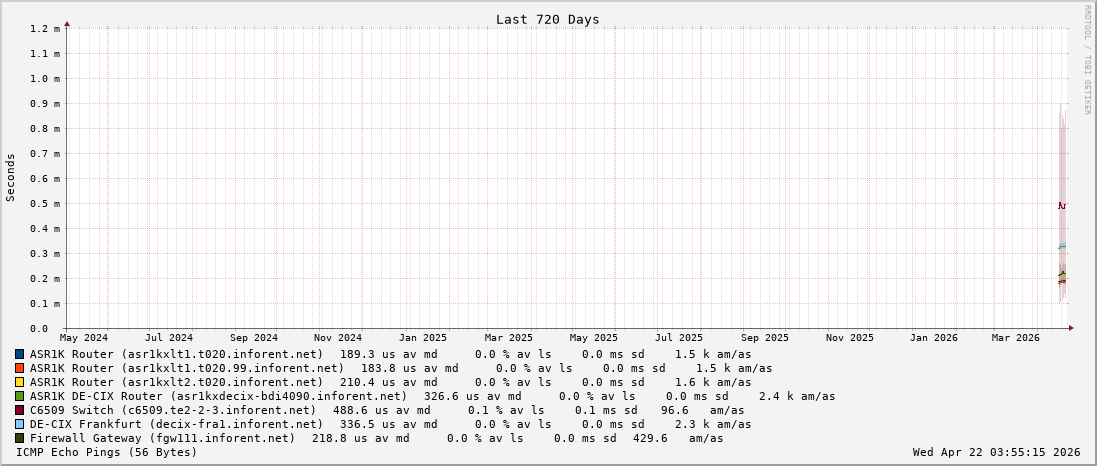Click the vertical "Seconds" axis label

pos(11,177)
